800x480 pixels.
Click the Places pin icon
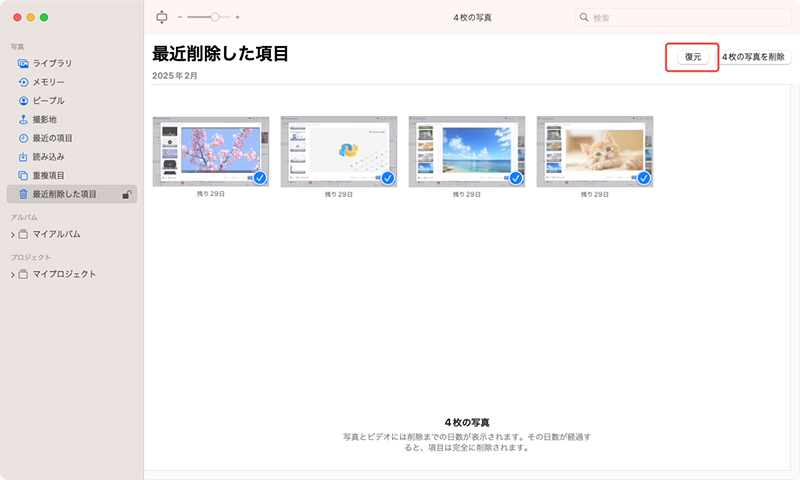pyautogui.click(x=23, y=119)
